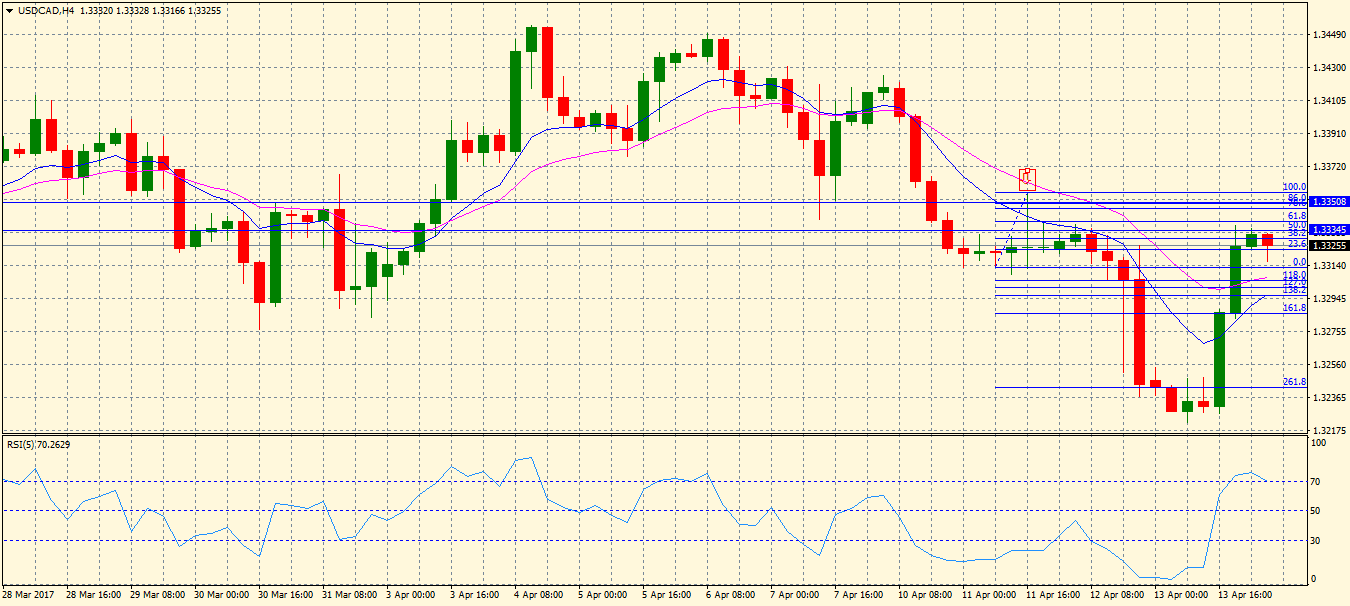Viewport: 1350px width, 606px height.
Task: Click the RSI scale value 30
Action: 1315,541
